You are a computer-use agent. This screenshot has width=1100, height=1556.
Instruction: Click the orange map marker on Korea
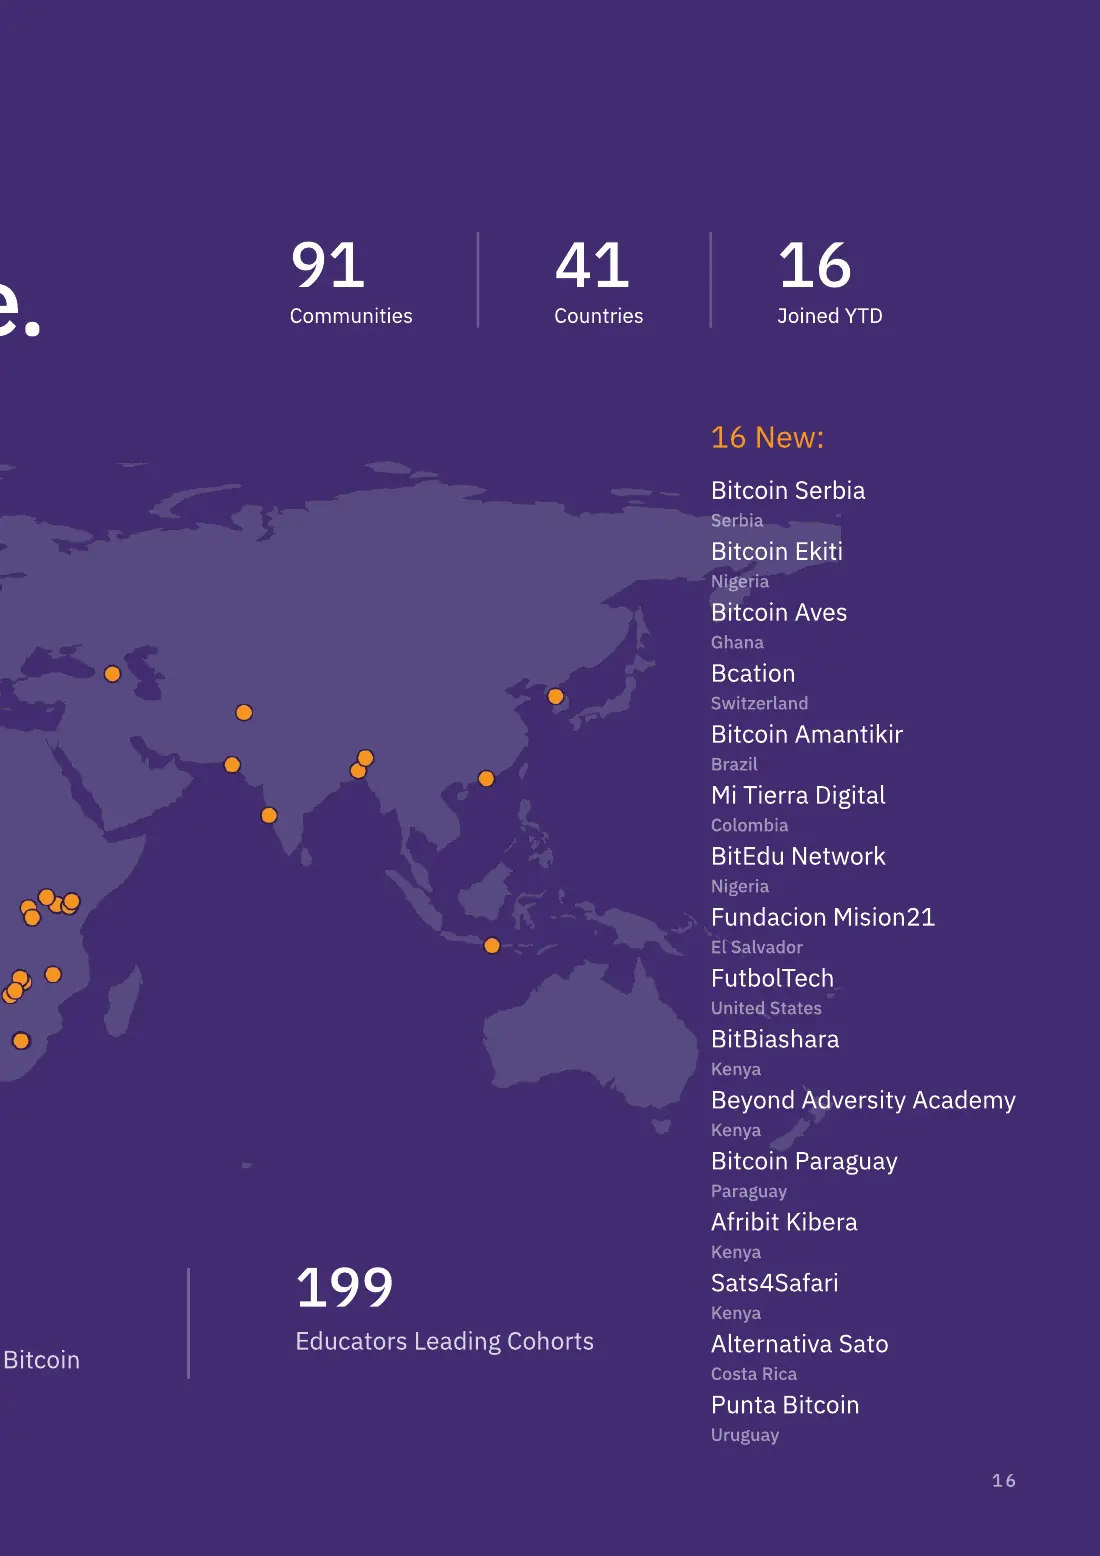[556, 696]
